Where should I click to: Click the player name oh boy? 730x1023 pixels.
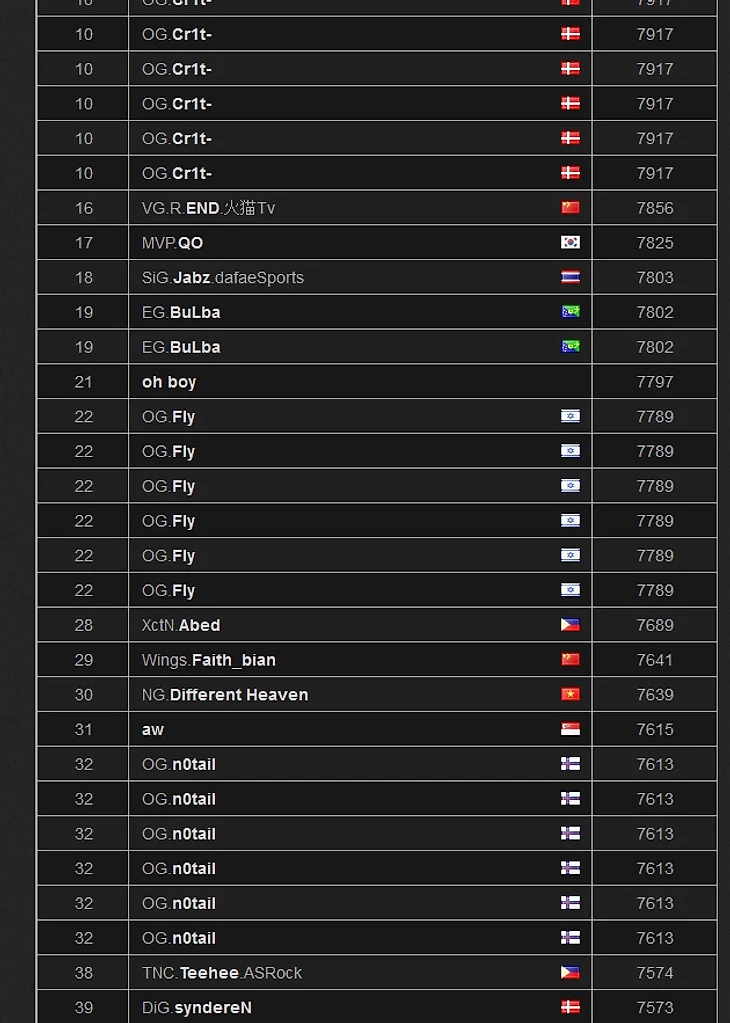169,382
